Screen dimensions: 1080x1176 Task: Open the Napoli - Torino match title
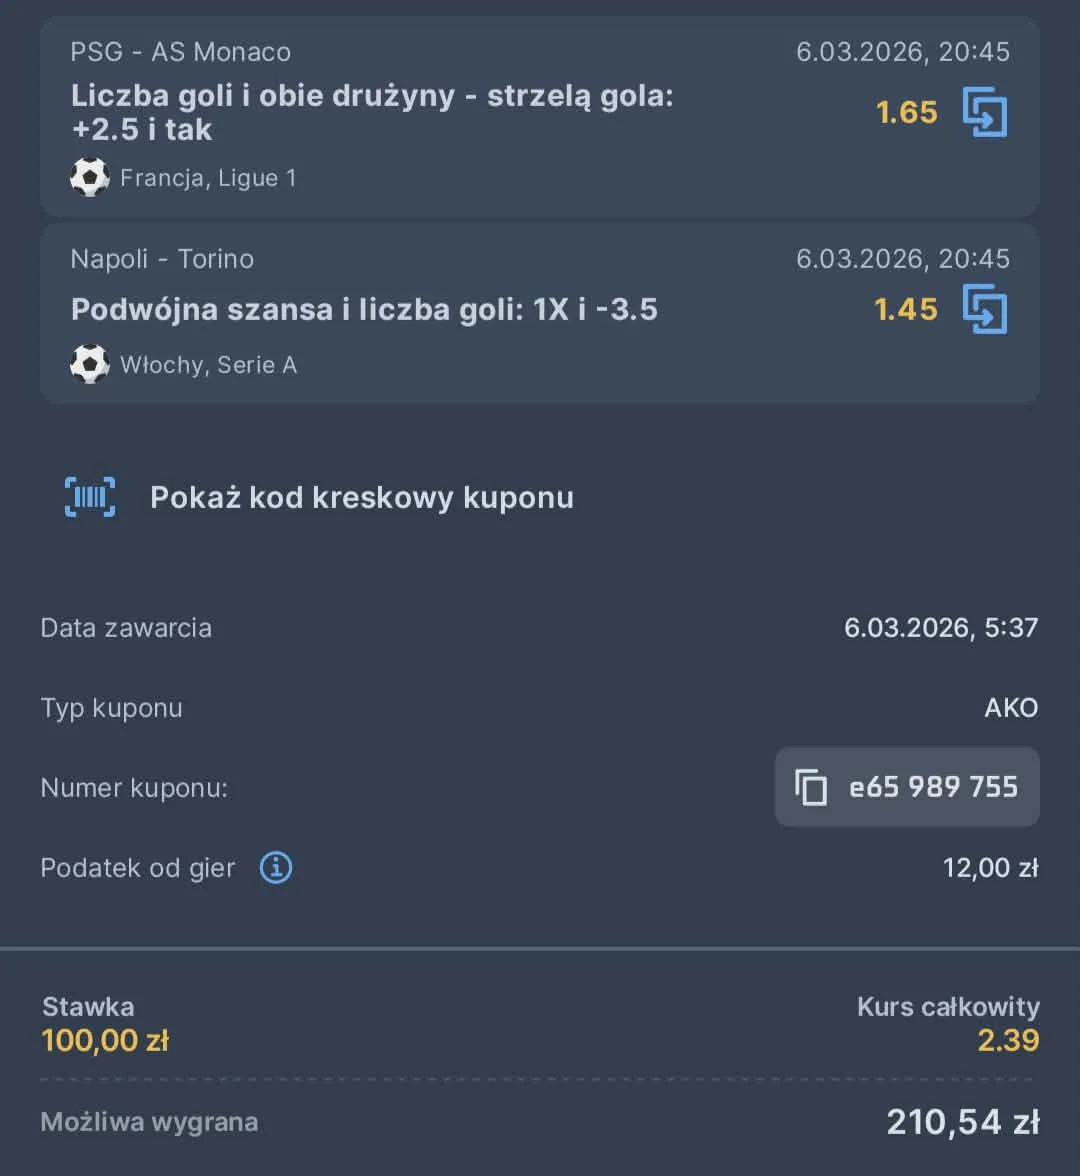point(162,259)
